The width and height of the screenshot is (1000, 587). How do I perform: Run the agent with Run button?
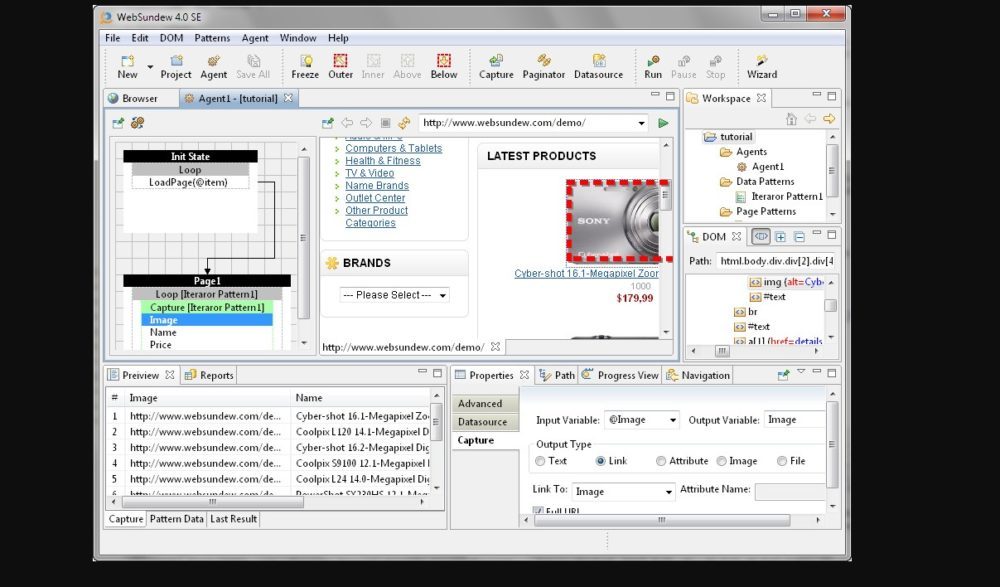click(653, 66)
